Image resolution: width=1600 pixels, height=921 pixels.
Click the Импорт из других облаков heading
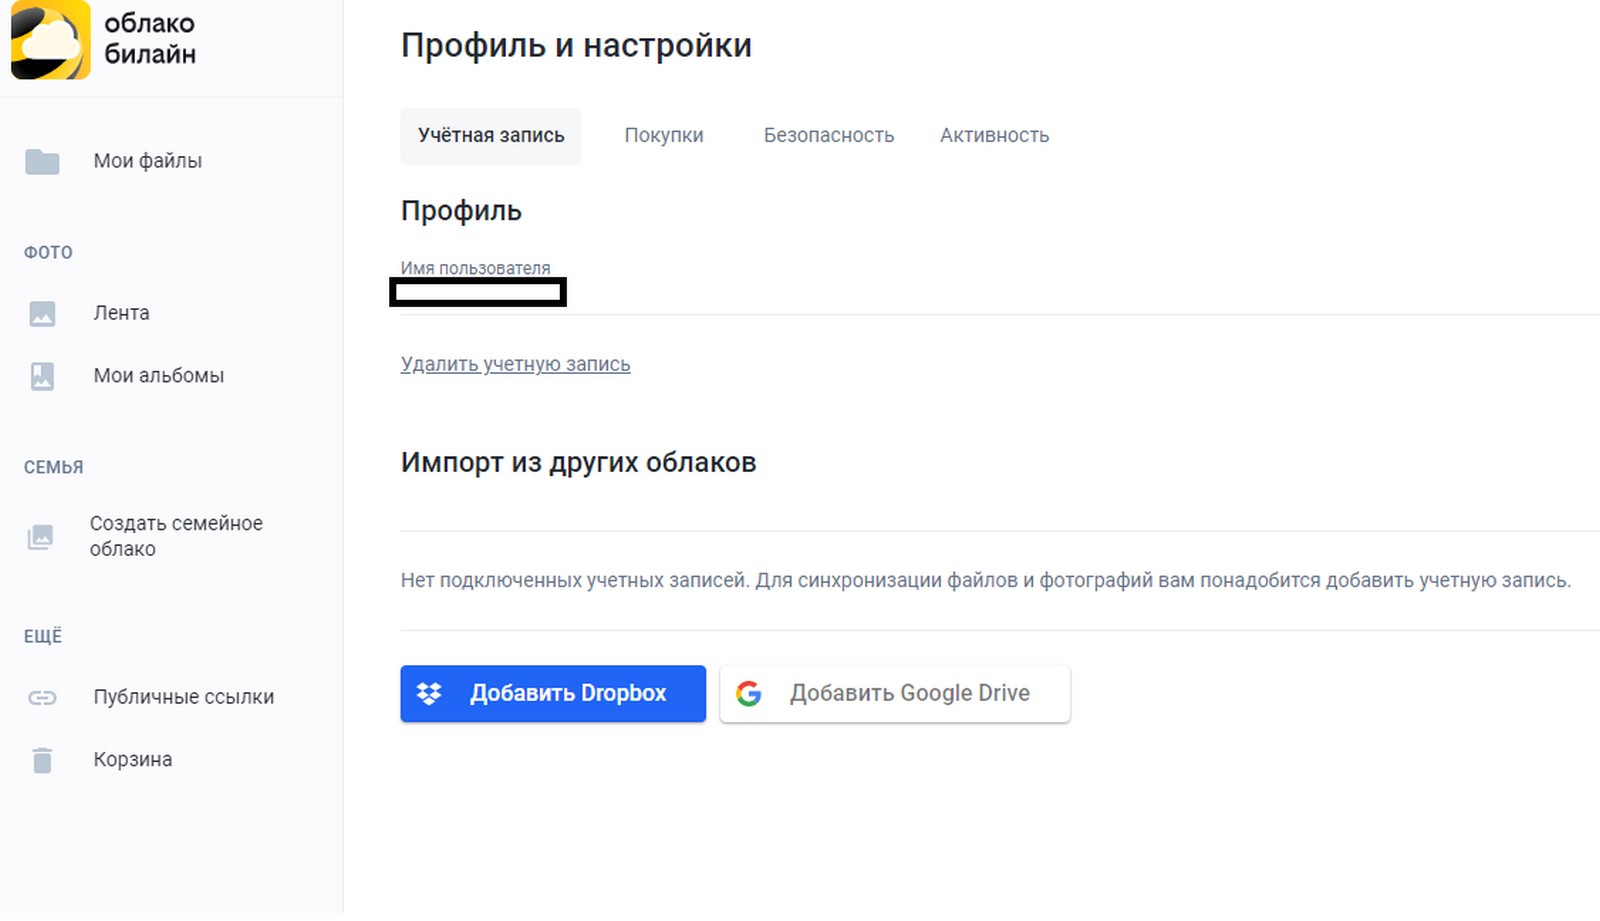pos(578,463)
